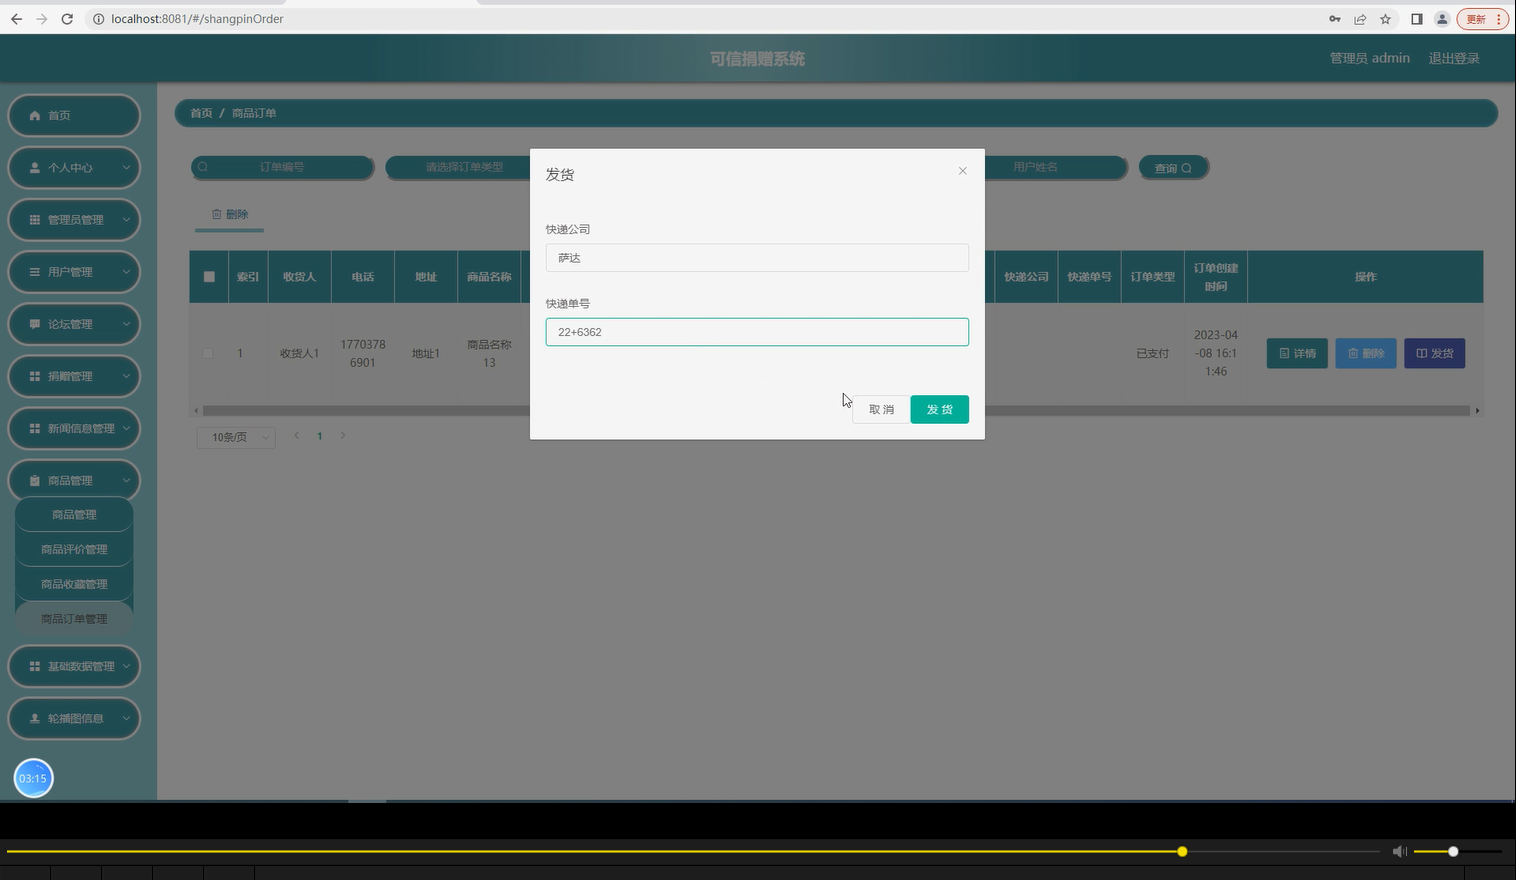The height and width of the screenshot is (880, 1516).
Task: Expand 个人中心 sidebar menu
Action: click(74, 167)
